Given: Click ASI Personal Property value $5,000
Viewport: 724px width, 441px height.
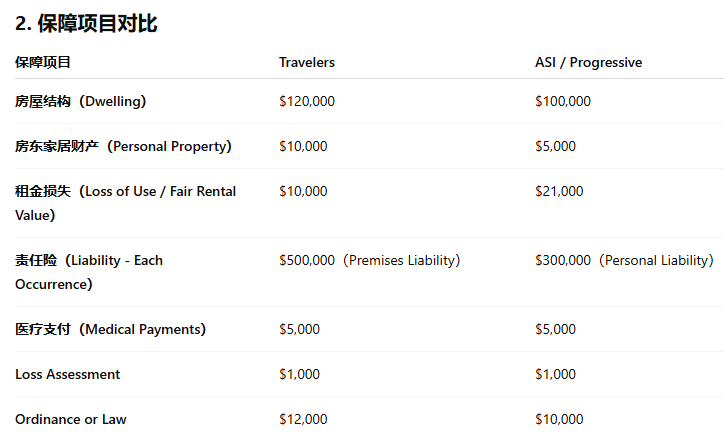Looking at the screenshot, I should click(x=555, y=146).
